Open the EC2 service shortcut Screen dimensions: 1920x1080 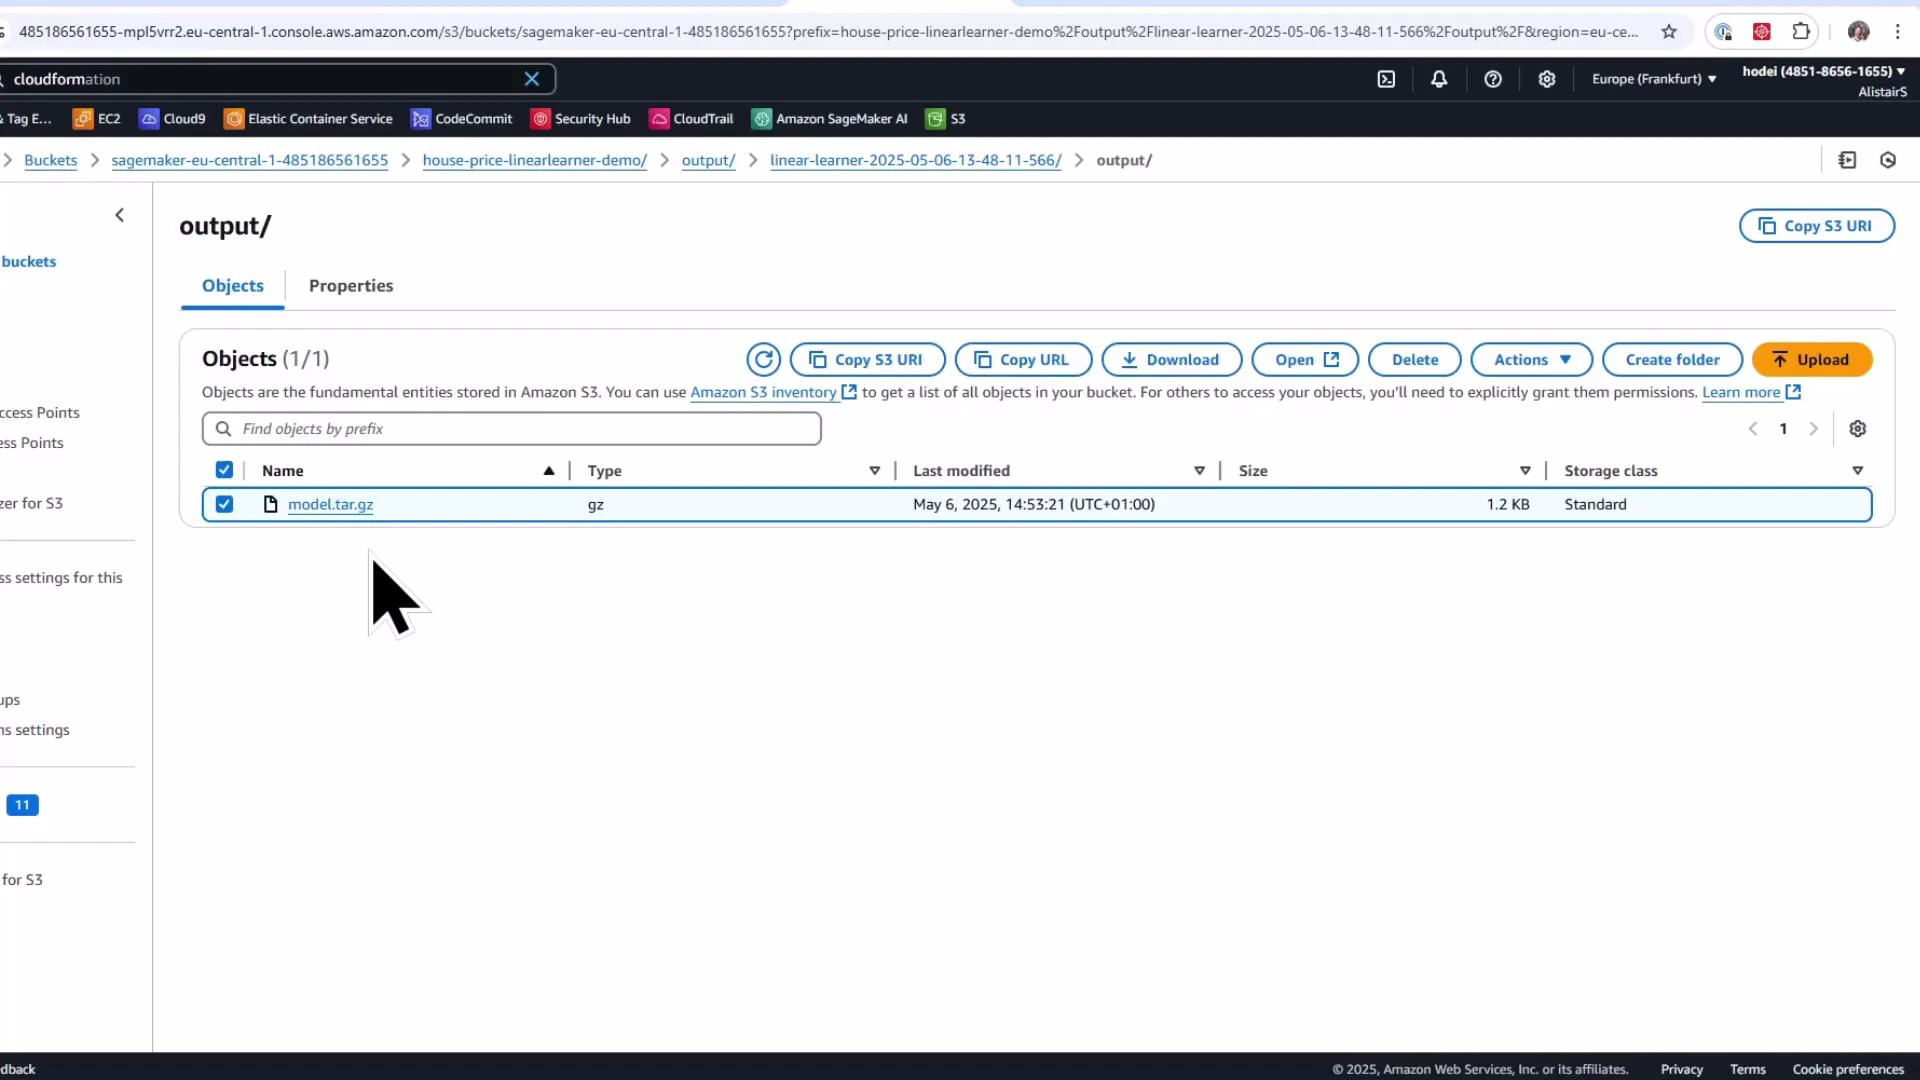tap(97, 119)
